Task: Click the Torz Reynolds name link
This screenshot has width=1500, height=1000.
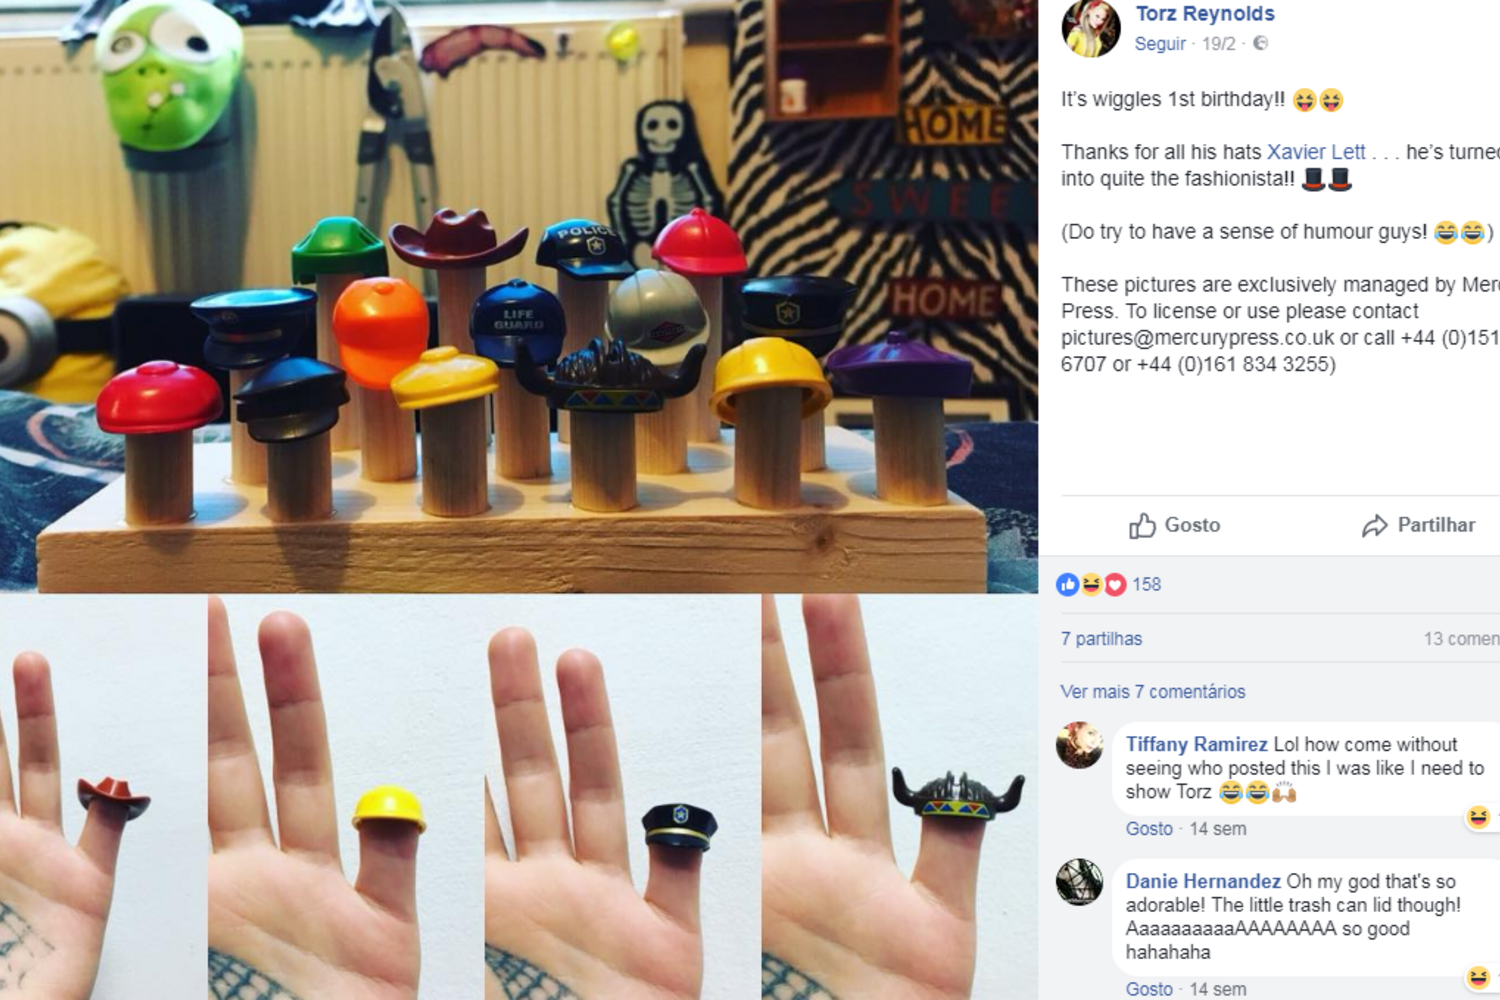Action: pyautogui.click(x=1205, y=14)
